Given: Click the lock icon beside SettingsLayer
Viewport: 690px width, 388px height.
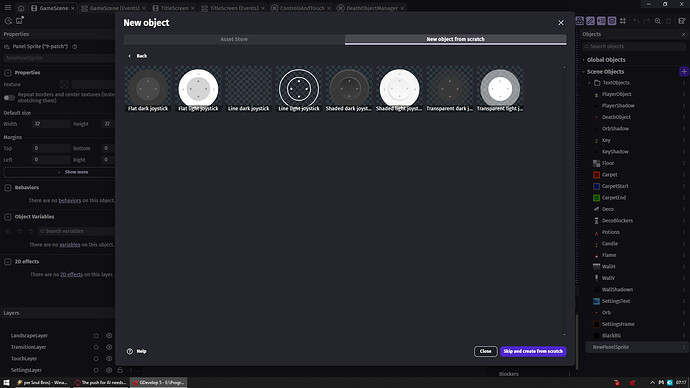Looking at the screenshot, I should tap(120, 370).
